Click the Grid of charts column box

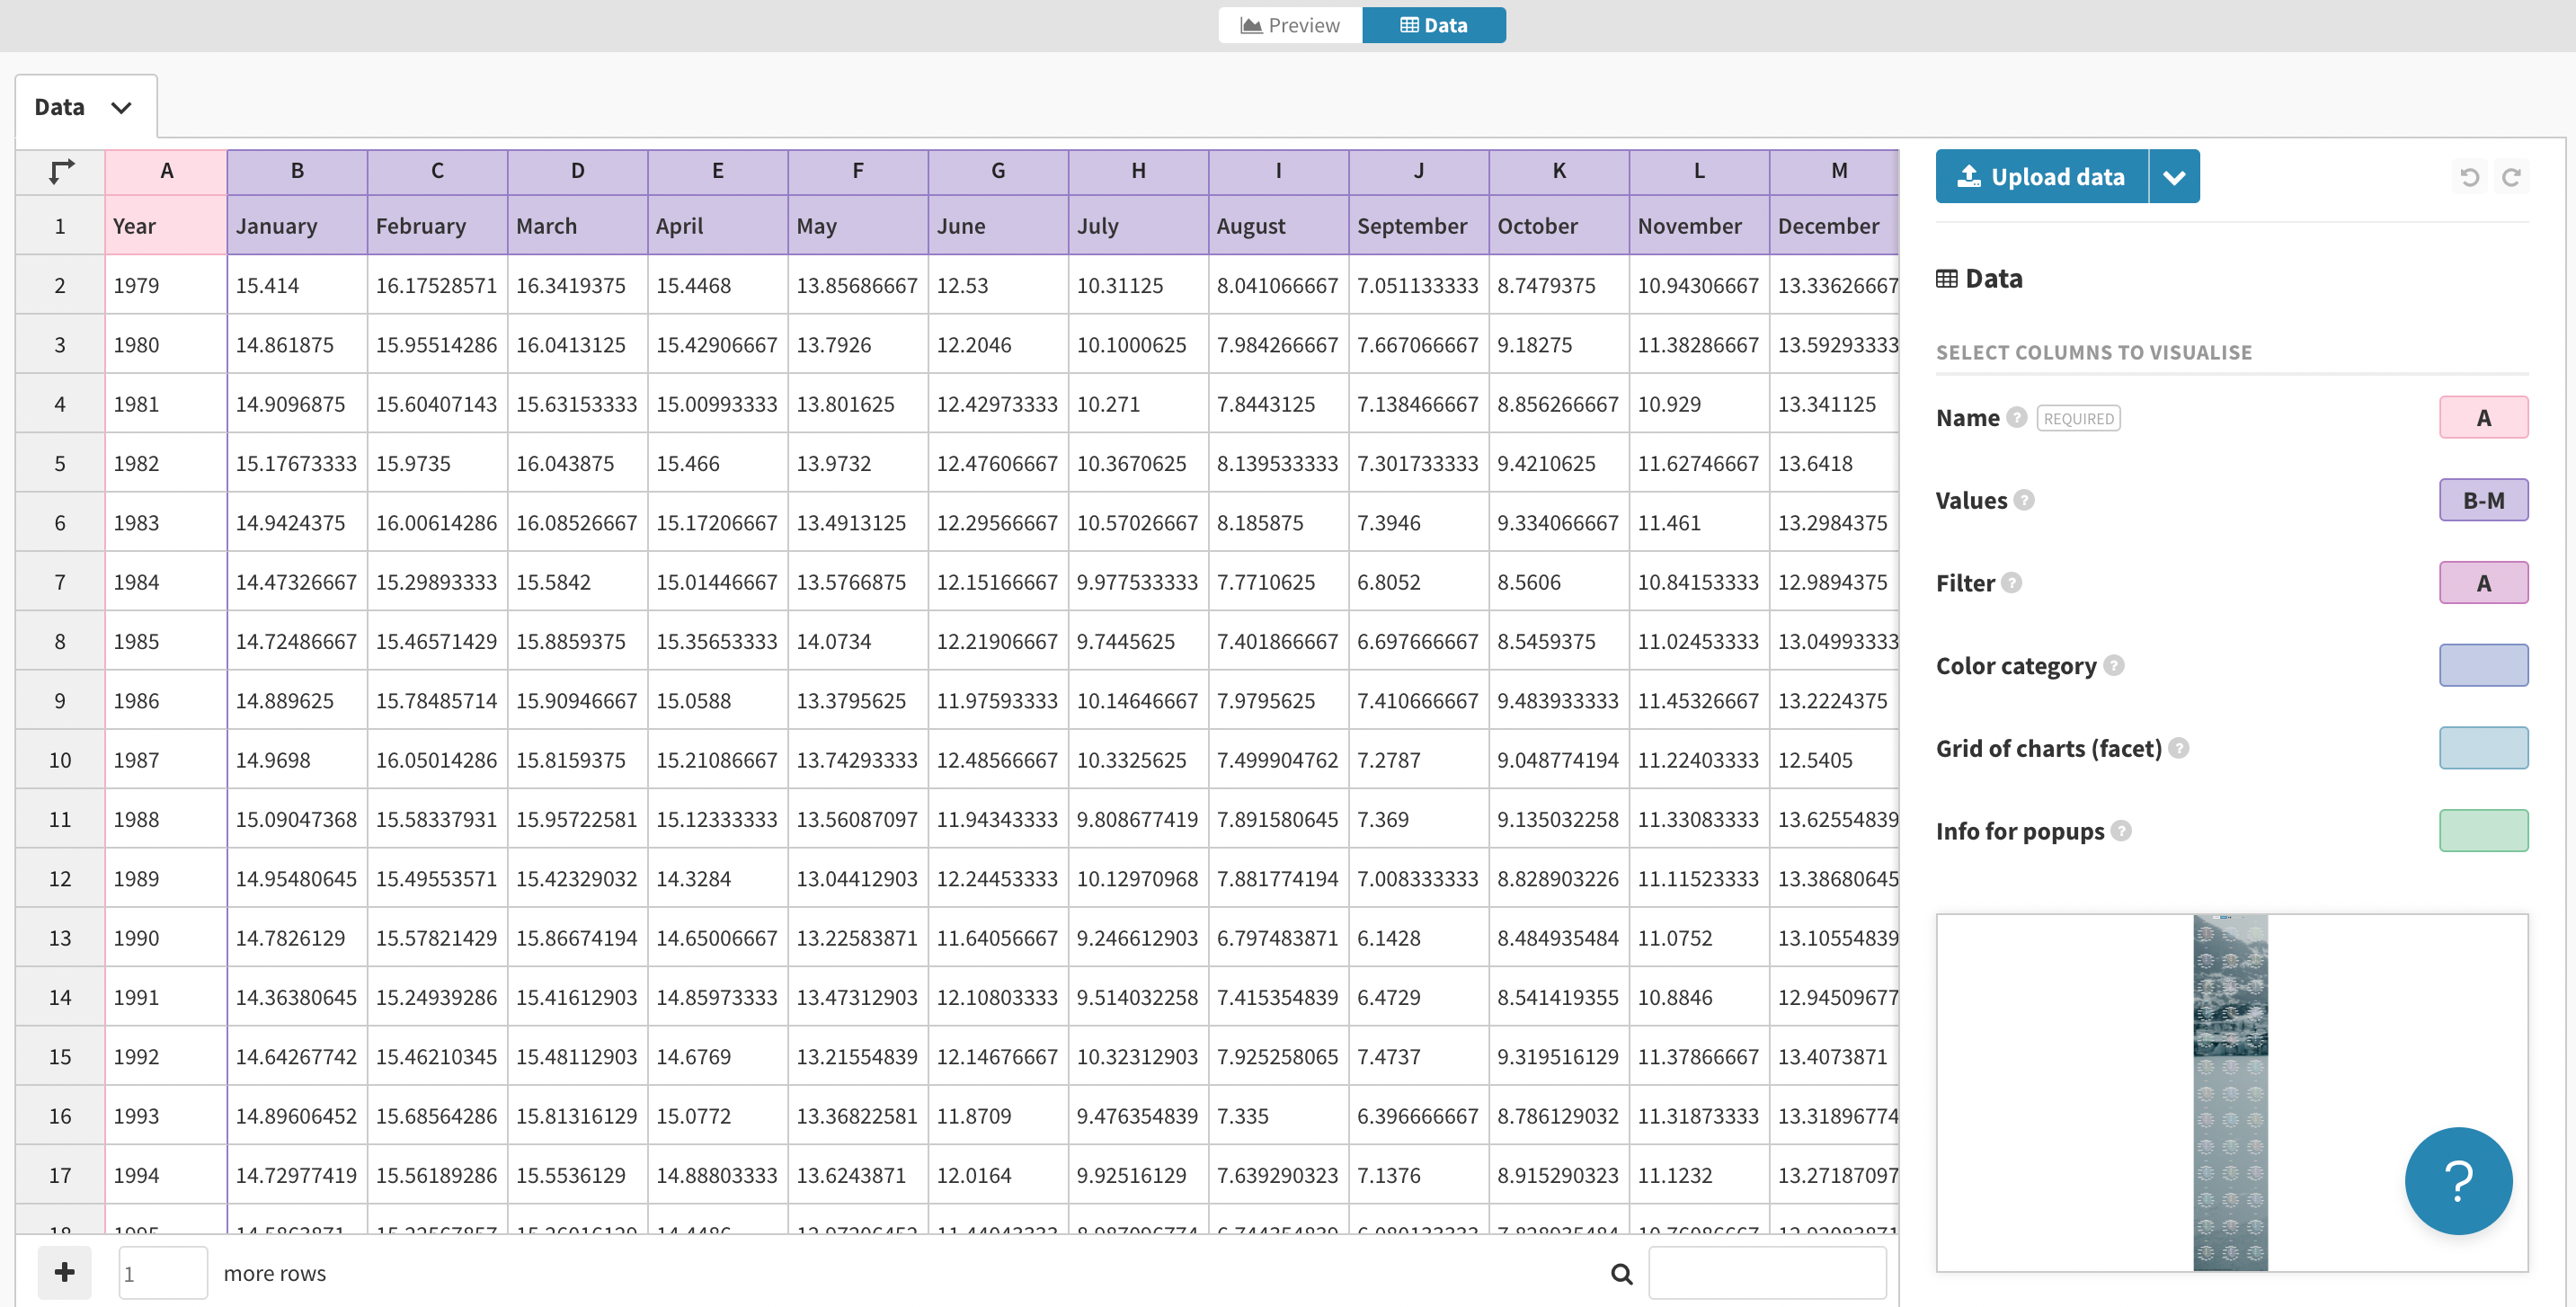pyautogui.click(x=2483, y=748)
